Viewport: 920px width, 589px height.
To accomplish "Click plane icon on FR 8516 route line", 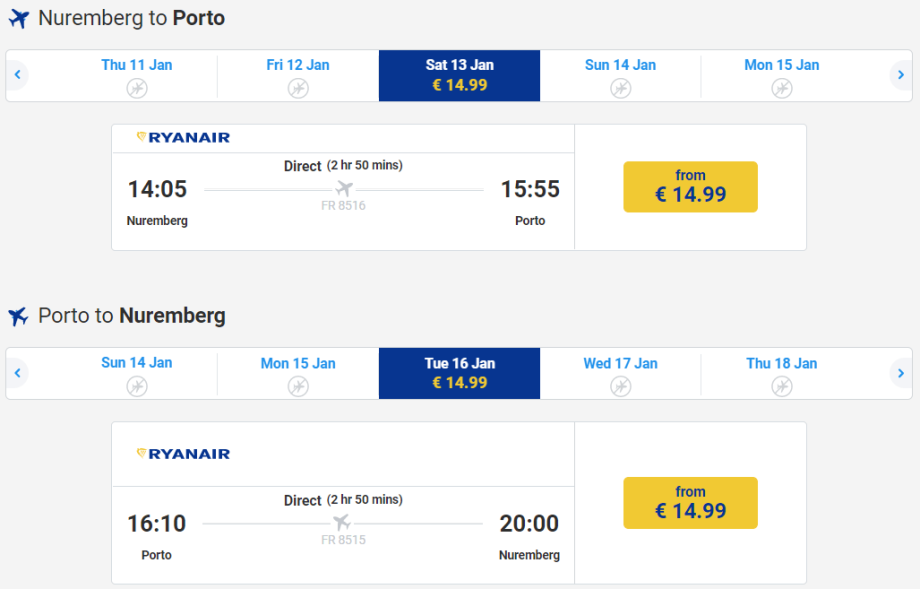I will [x=344, y=189].
